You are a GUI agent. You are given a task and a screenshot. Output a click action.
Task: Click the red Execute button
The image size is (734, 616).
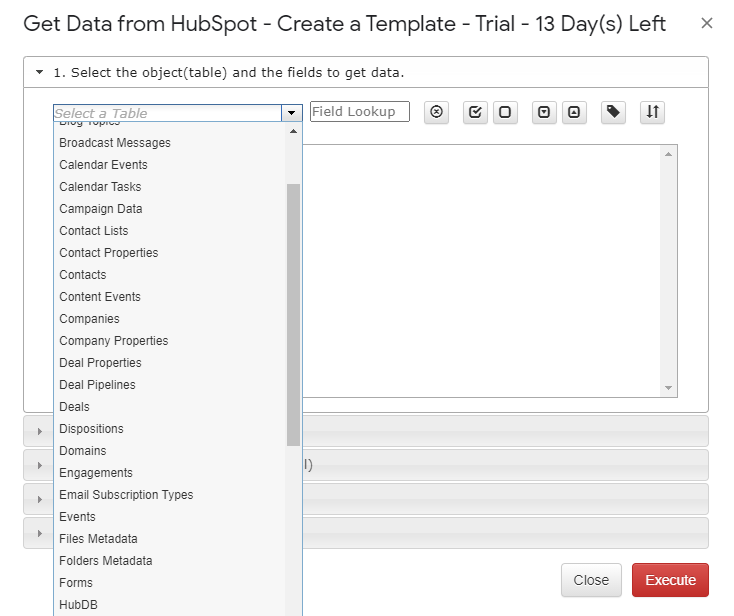pyautogui.click(x=670, y=580)
